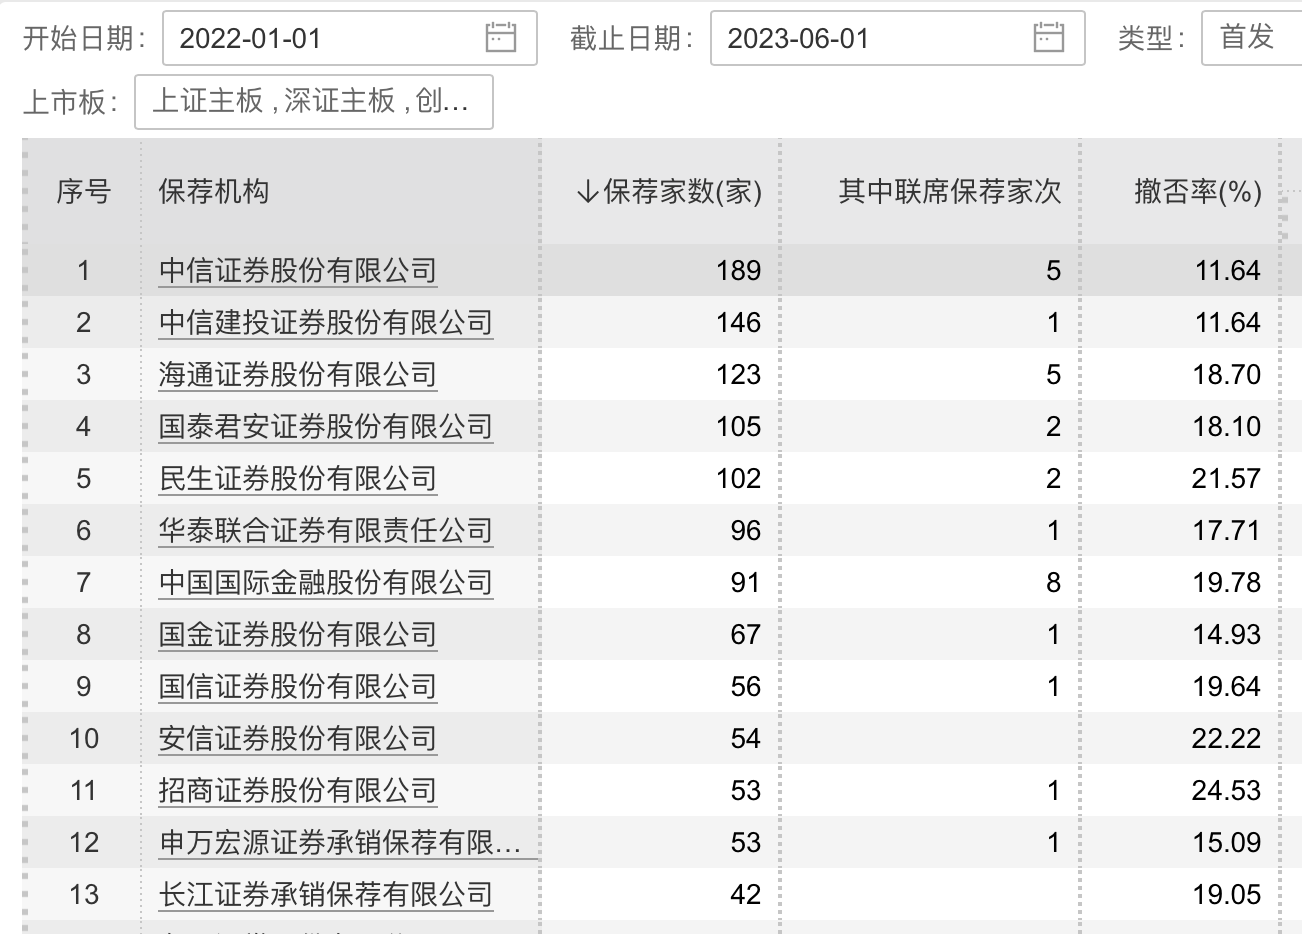Select the 67 count for 国金证券
This screenshot has width=1302, height=934.
746,635
